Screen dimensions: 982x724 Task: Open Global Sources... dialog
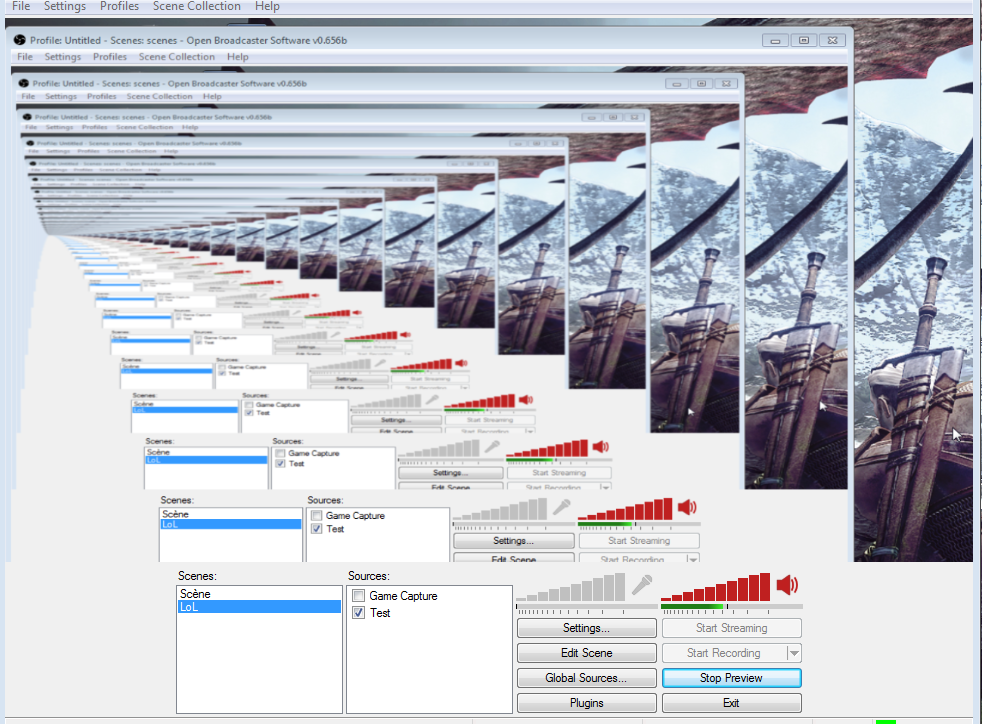586,678
